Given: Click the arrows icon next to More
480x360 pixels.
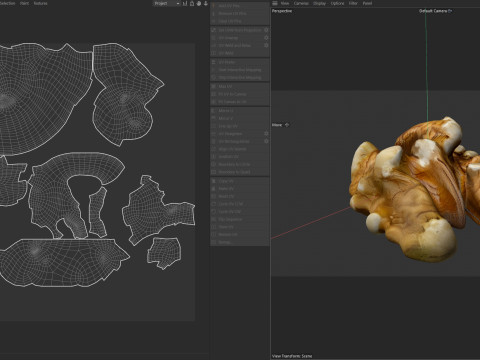Looking at the screenshot, I should pyautogui.click(x=287, y=125).
